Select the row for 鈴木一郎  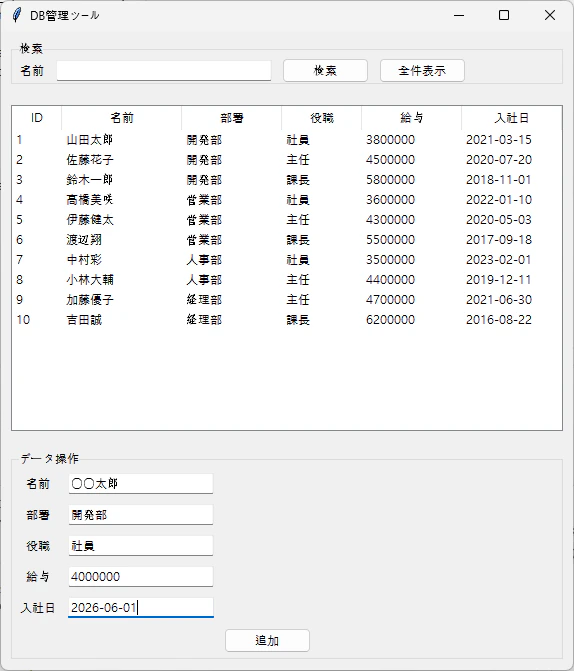287,180
